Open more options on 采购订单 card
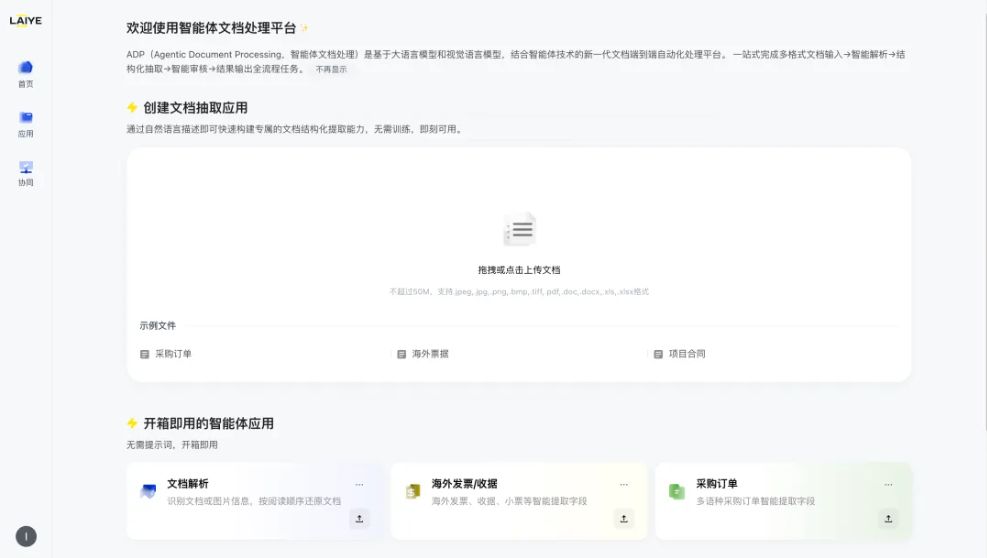987x558 pixels. tap(888, 484)
